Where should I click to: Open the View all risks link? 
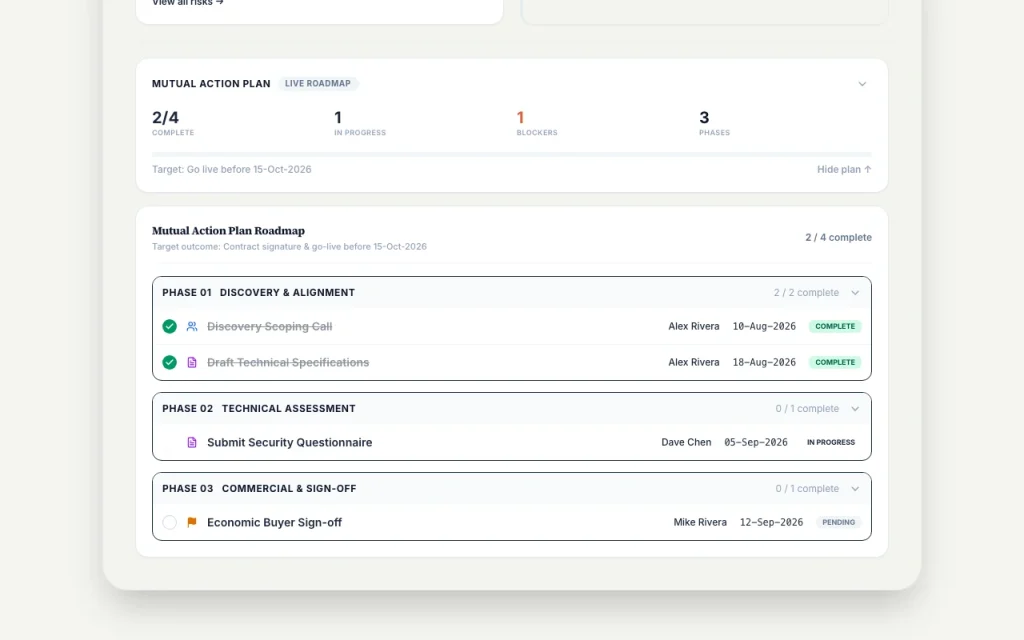(x=188, y=3)
